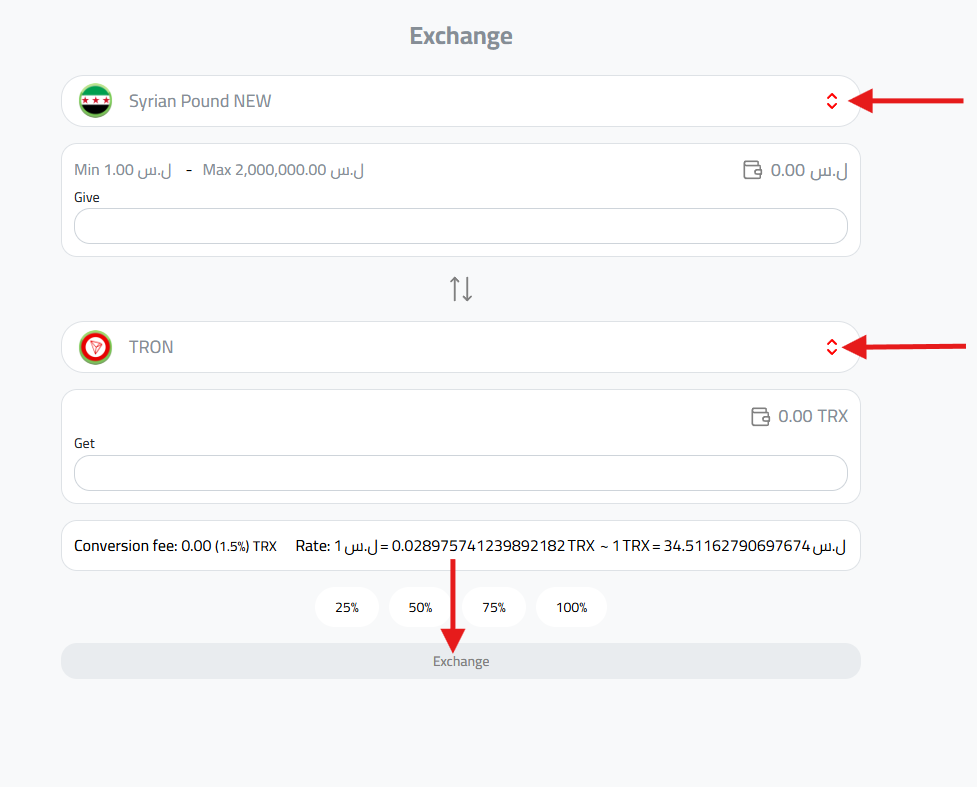Screen dimensions: 977x787
Task: Select the 25% amount option
Action: [x=347, y=607]
